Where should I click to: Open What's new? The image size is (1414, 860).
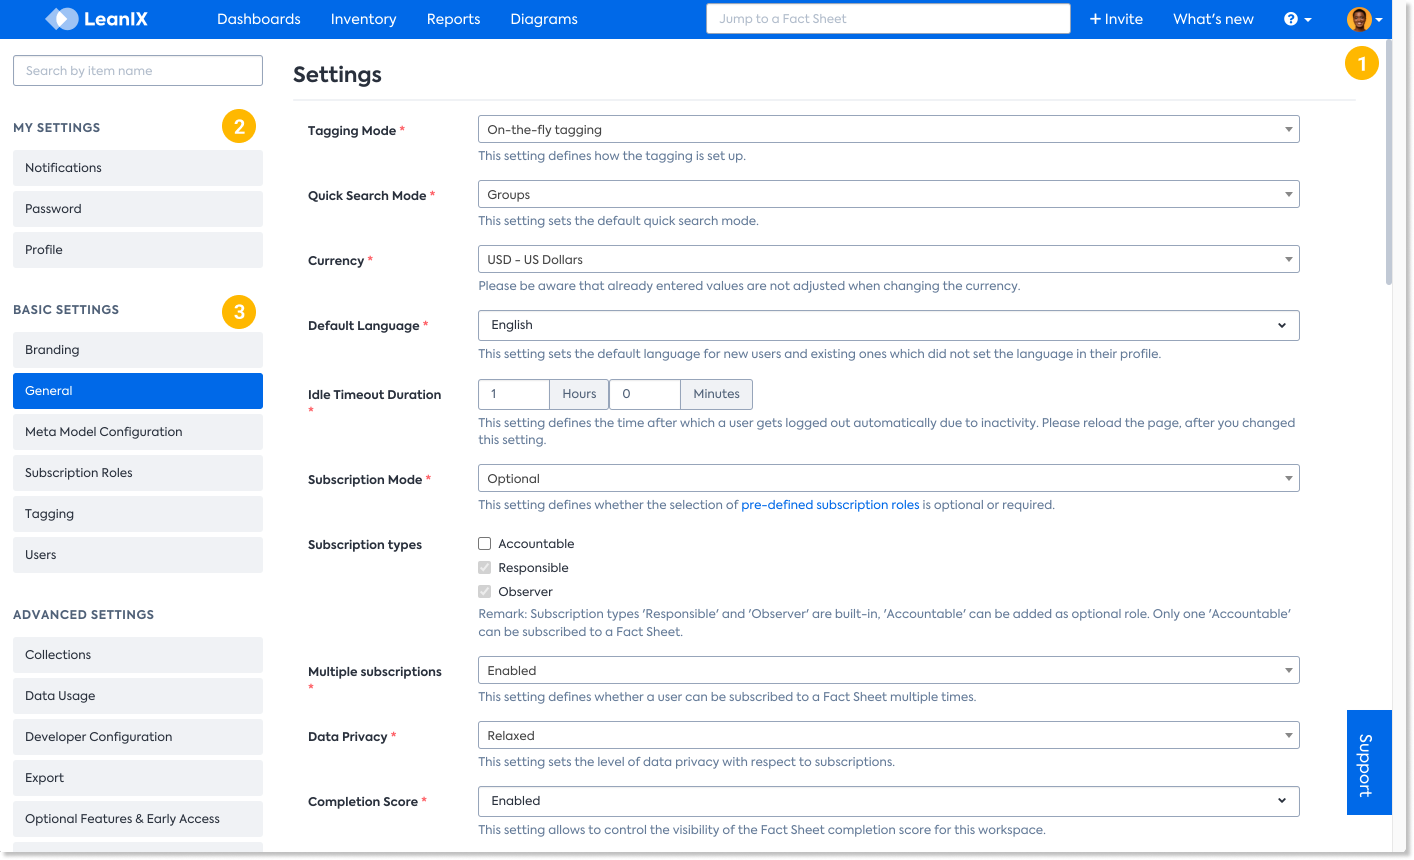[x=1213, y=19]
